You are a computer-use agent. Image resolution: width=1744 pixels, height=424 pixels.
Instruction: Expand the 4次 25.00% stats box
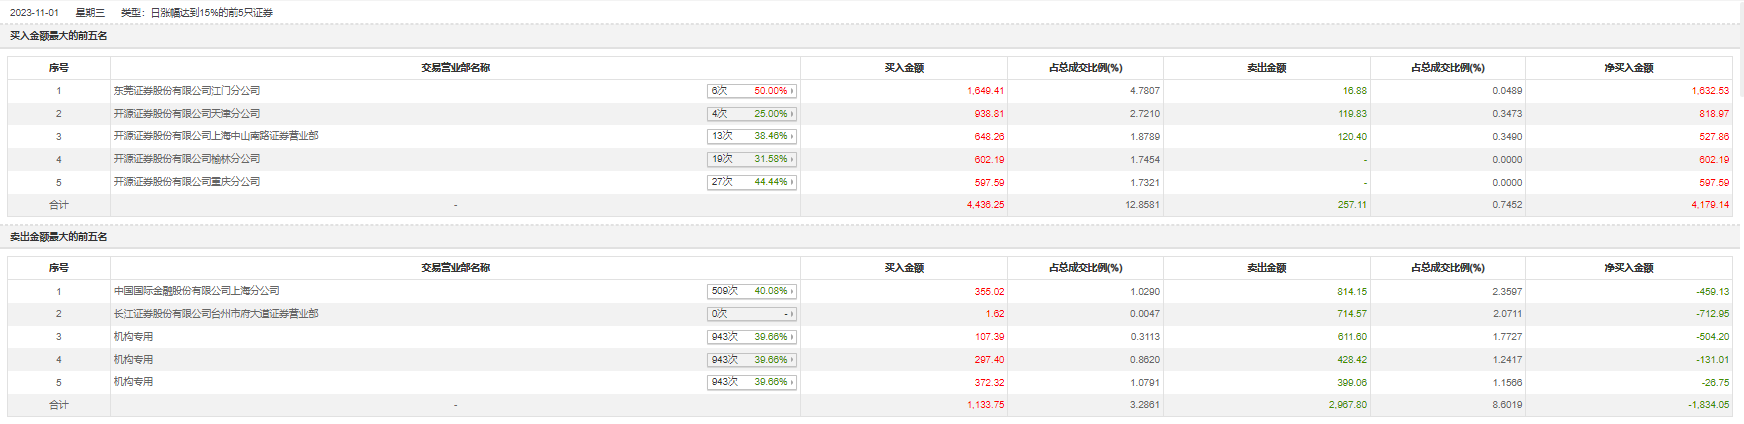752,114
